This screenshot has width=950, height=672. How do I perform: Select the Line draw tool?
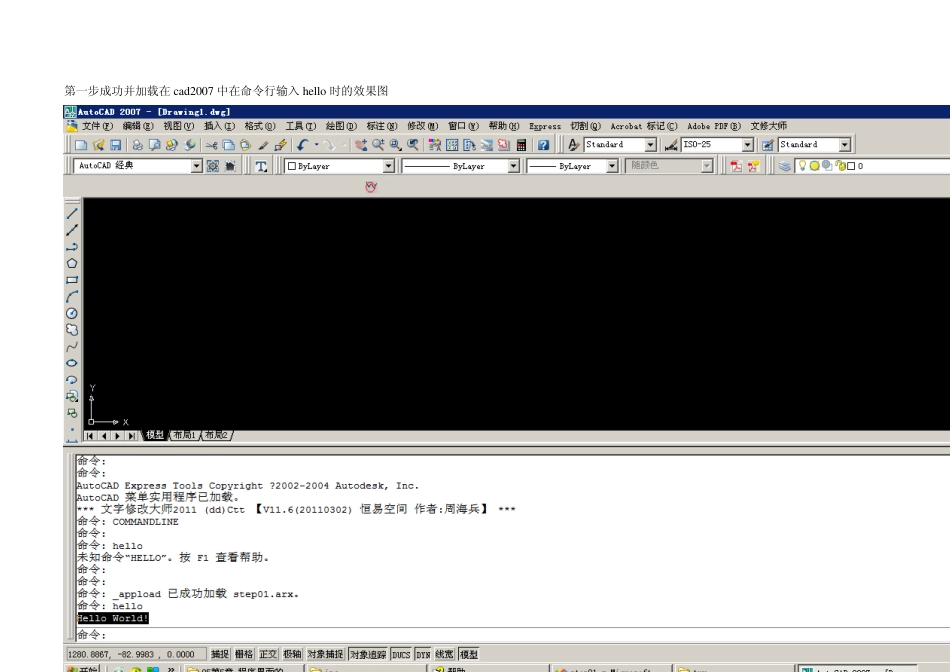click(x=71, y=213)
